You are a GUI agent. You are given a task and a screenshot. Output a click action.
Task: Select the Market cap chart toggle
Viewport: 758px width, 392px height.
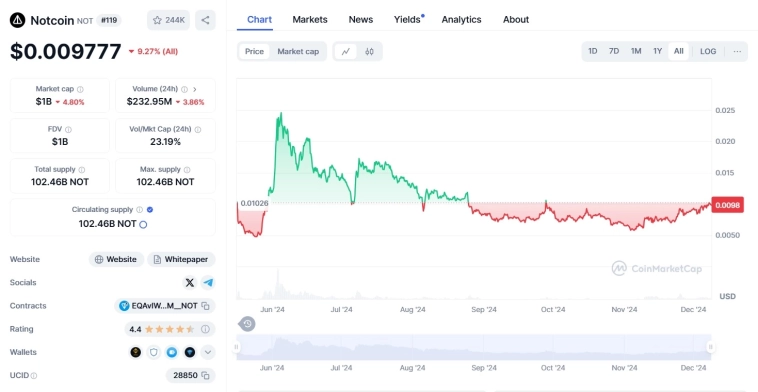[x=298, y=52]
